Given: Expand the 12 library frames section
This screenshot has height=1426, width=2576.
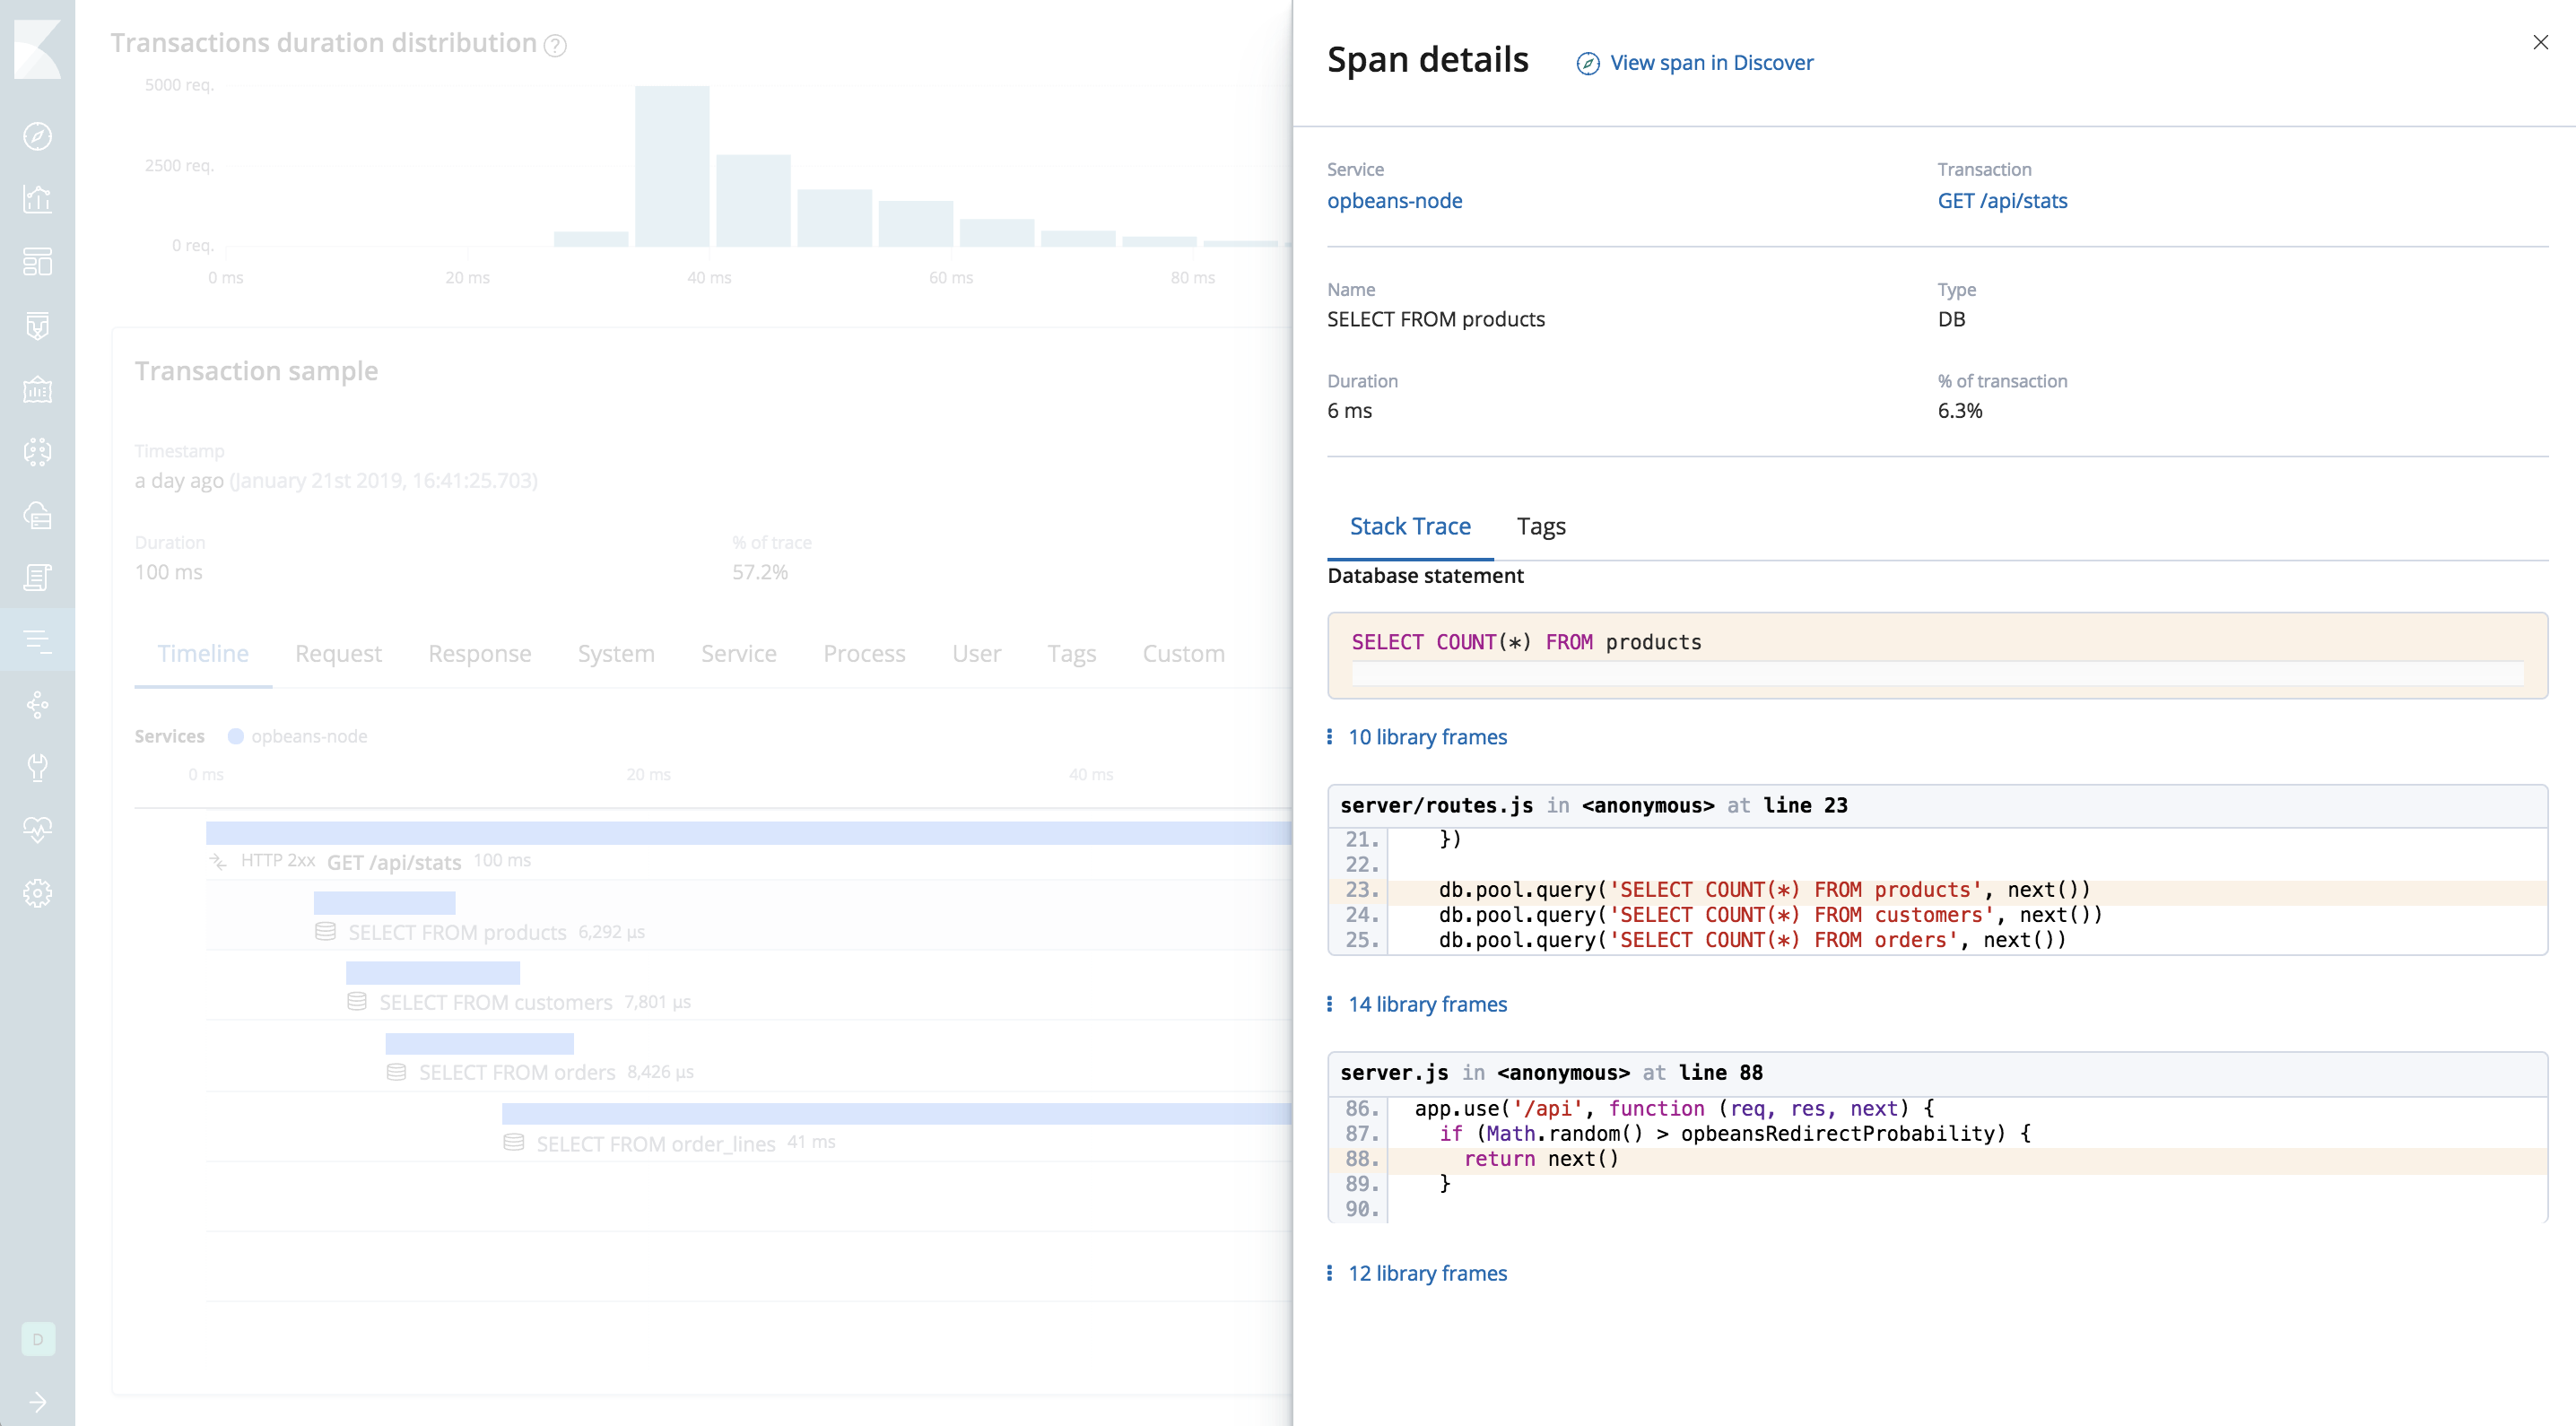Looking at the screenshot, I should (1427, 1273).
